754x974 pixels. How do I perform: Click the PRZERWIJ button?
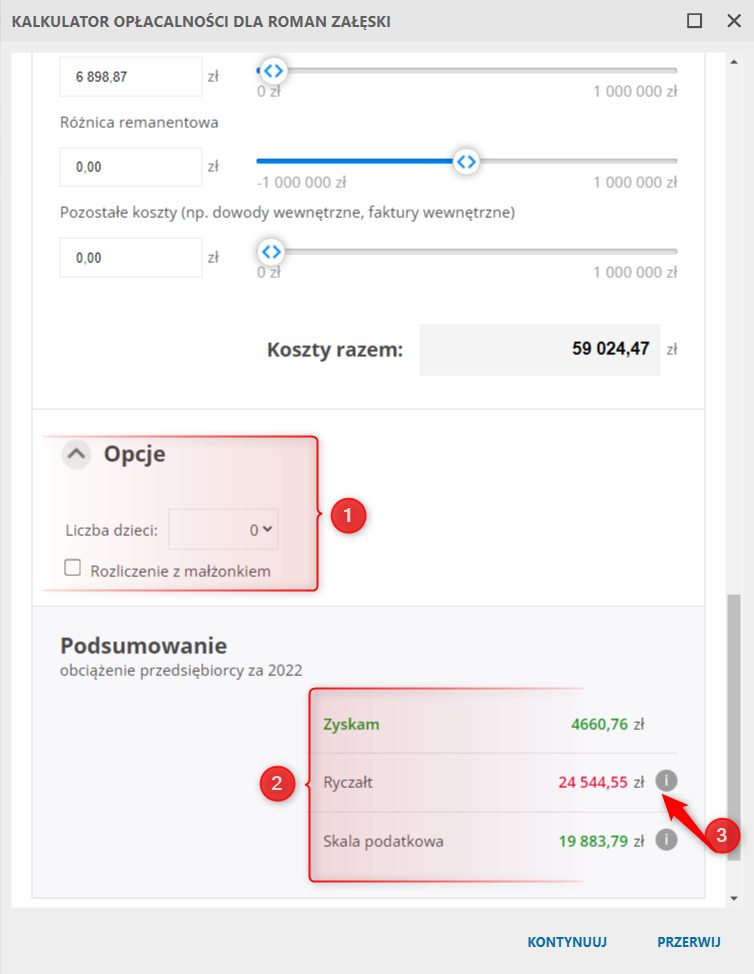pos(688,941)
